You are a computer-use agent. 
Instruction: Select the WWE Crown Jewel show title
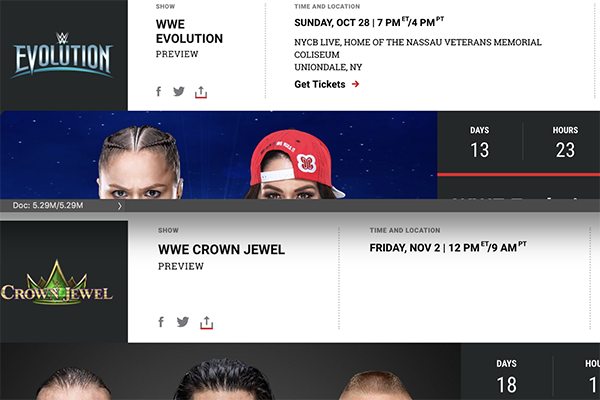[221, 250]
